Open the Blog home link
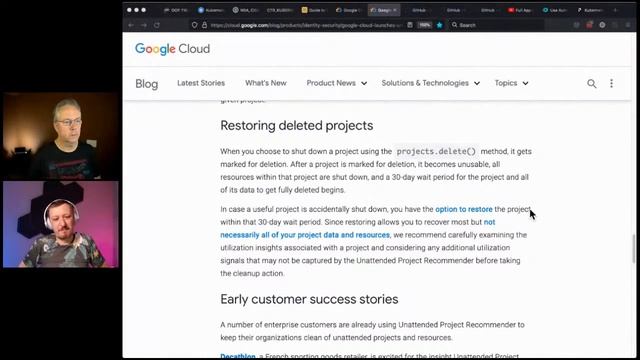 (x=147, y=84)
